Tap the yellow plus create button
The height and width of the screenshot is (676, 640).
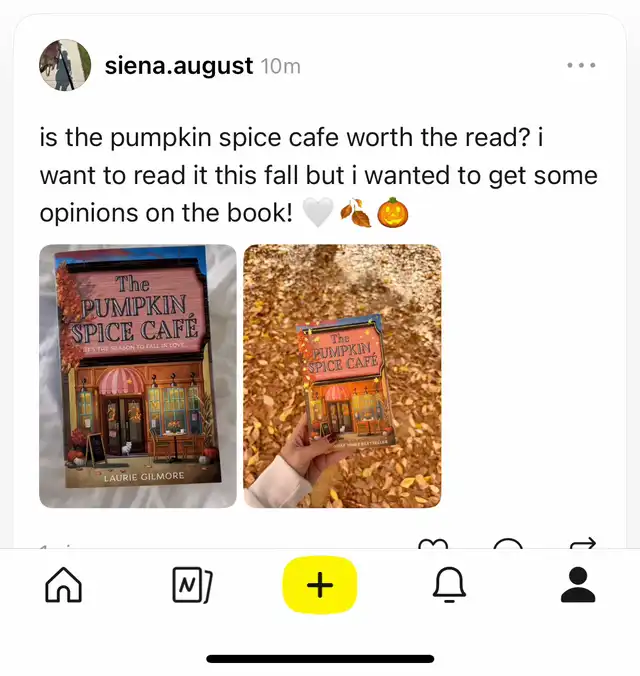coord(320,585)
